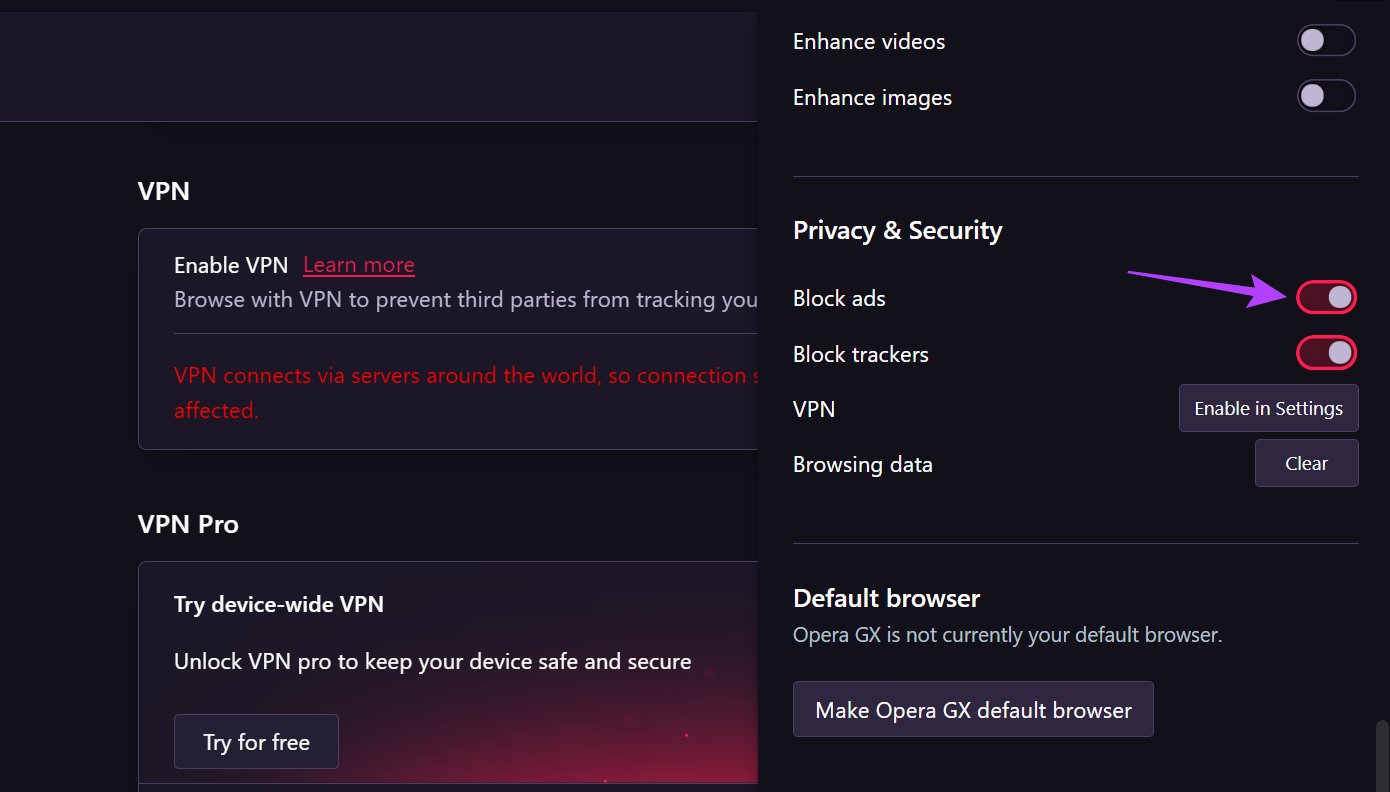The height and width of the screenshot is (792, 1390).
Task: Open the Learn more VPN link
Action: [359, 265]
